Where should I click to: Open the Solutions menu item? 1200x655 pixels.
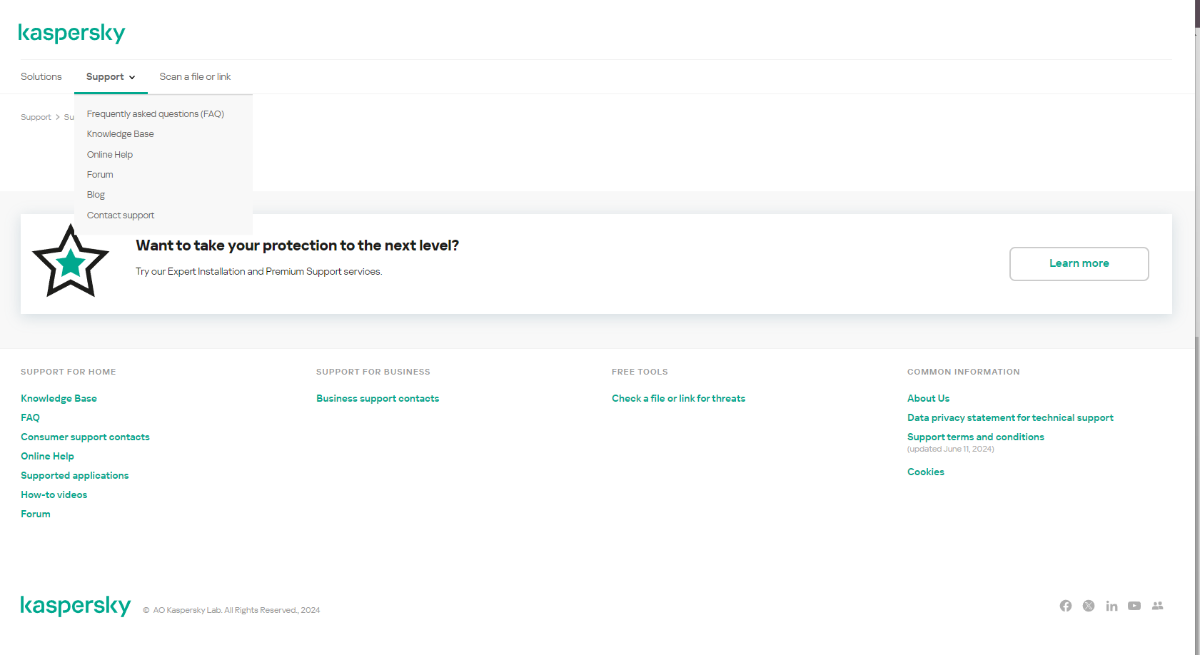click(41, 77)
